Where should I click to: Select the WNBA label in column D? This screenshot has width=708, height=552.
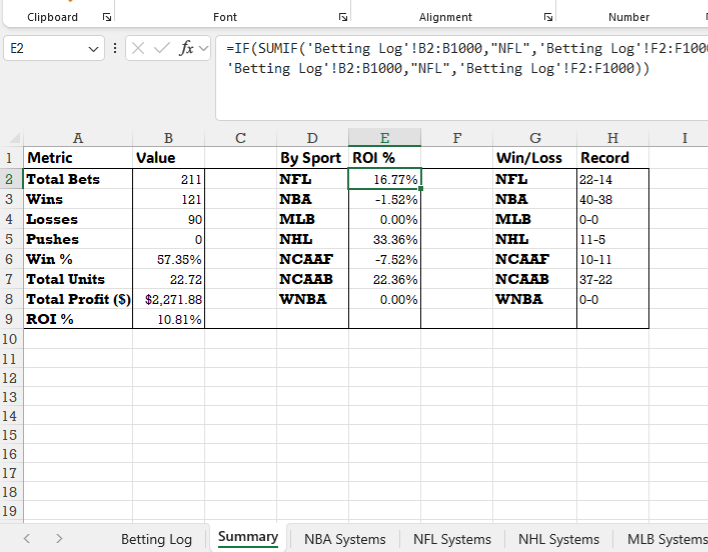(312, 299)
